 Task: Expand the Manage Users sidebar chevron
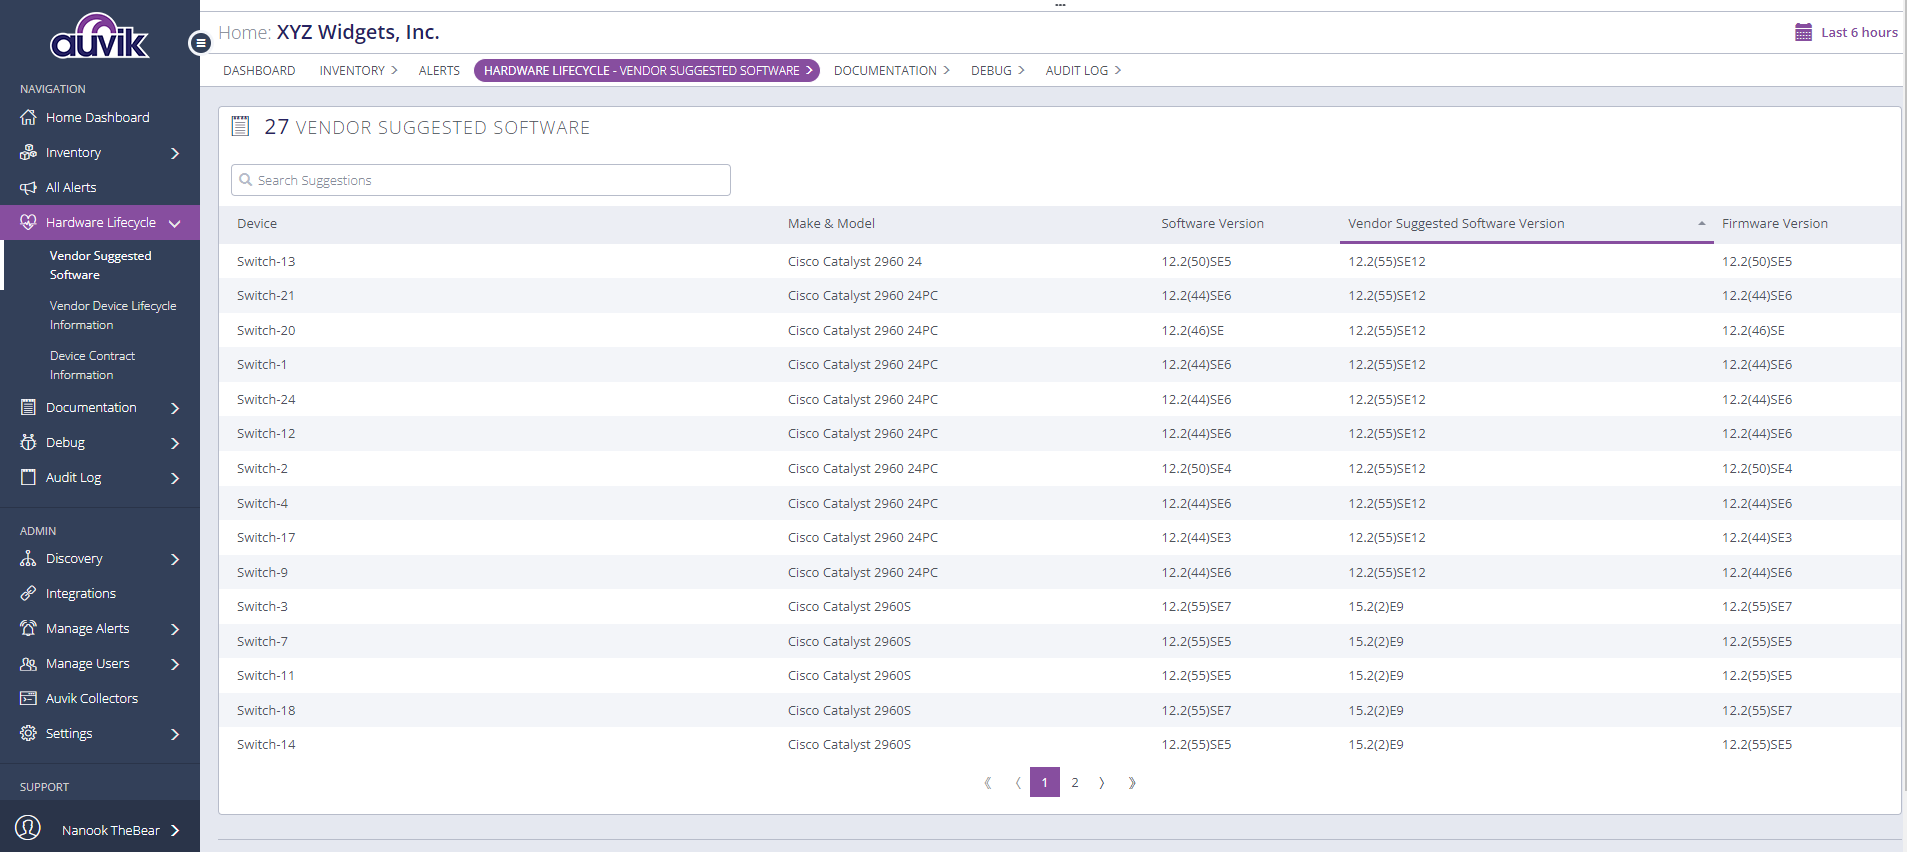(x=175, y=664)
